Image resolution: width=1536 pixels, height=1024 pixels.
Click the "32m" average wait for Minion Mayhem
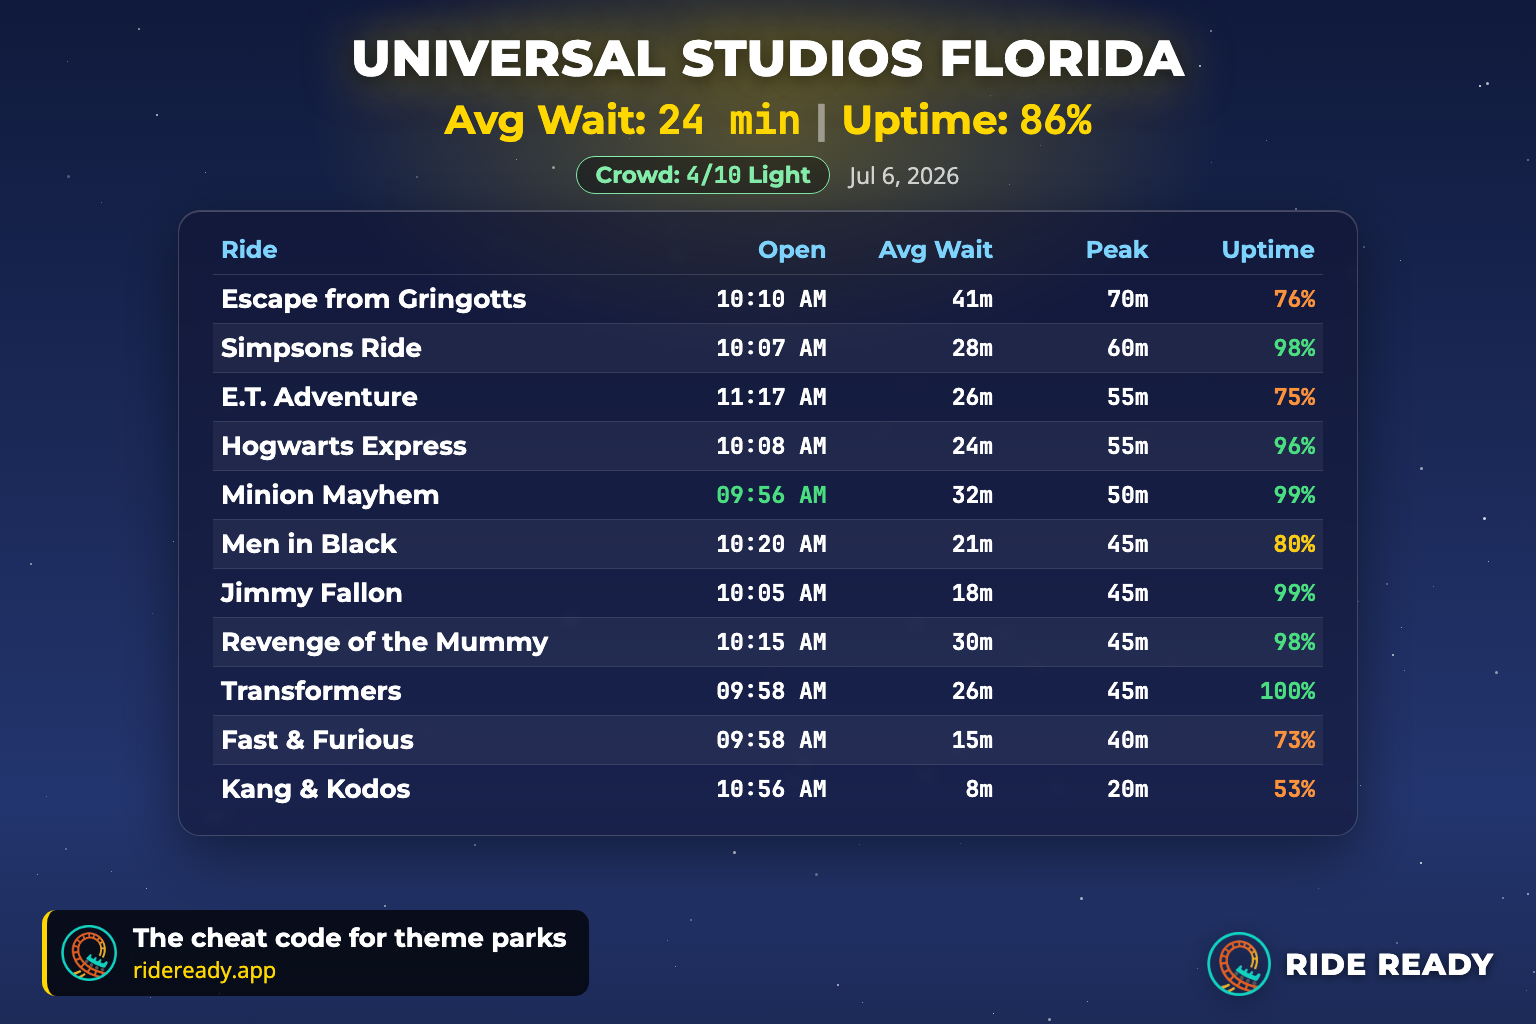coord(972,495)
